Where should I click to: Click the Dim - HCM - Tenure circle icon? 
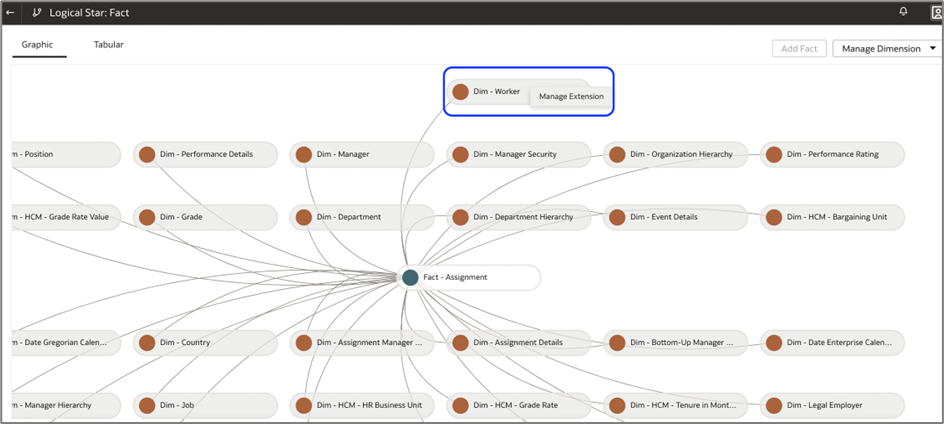(x=617, y=405)
